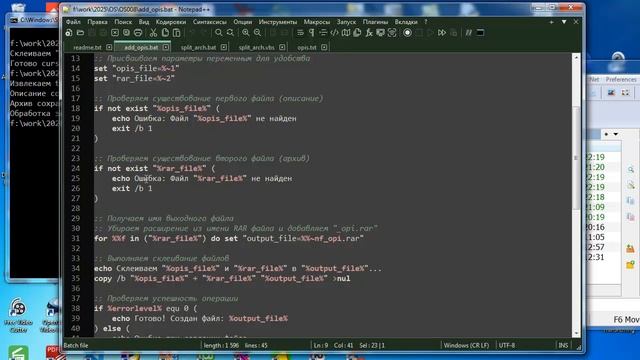Open the Вкладки menu
Screen dimensions: 640x360
coord(406,22)
